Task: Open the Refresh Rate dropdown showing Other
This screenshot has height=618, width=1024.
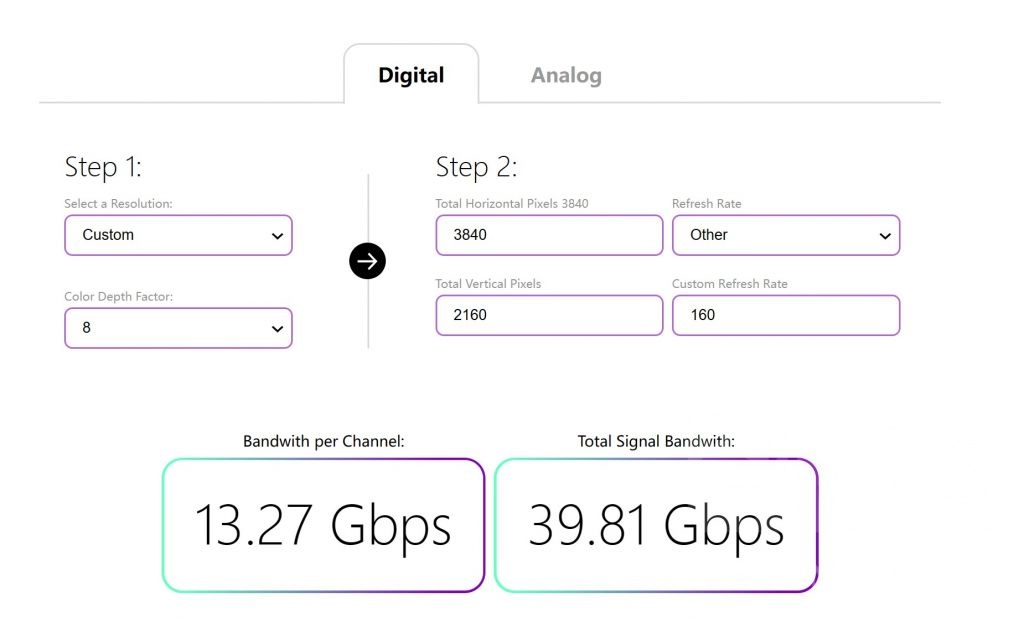Action: [x=785, y=235]
